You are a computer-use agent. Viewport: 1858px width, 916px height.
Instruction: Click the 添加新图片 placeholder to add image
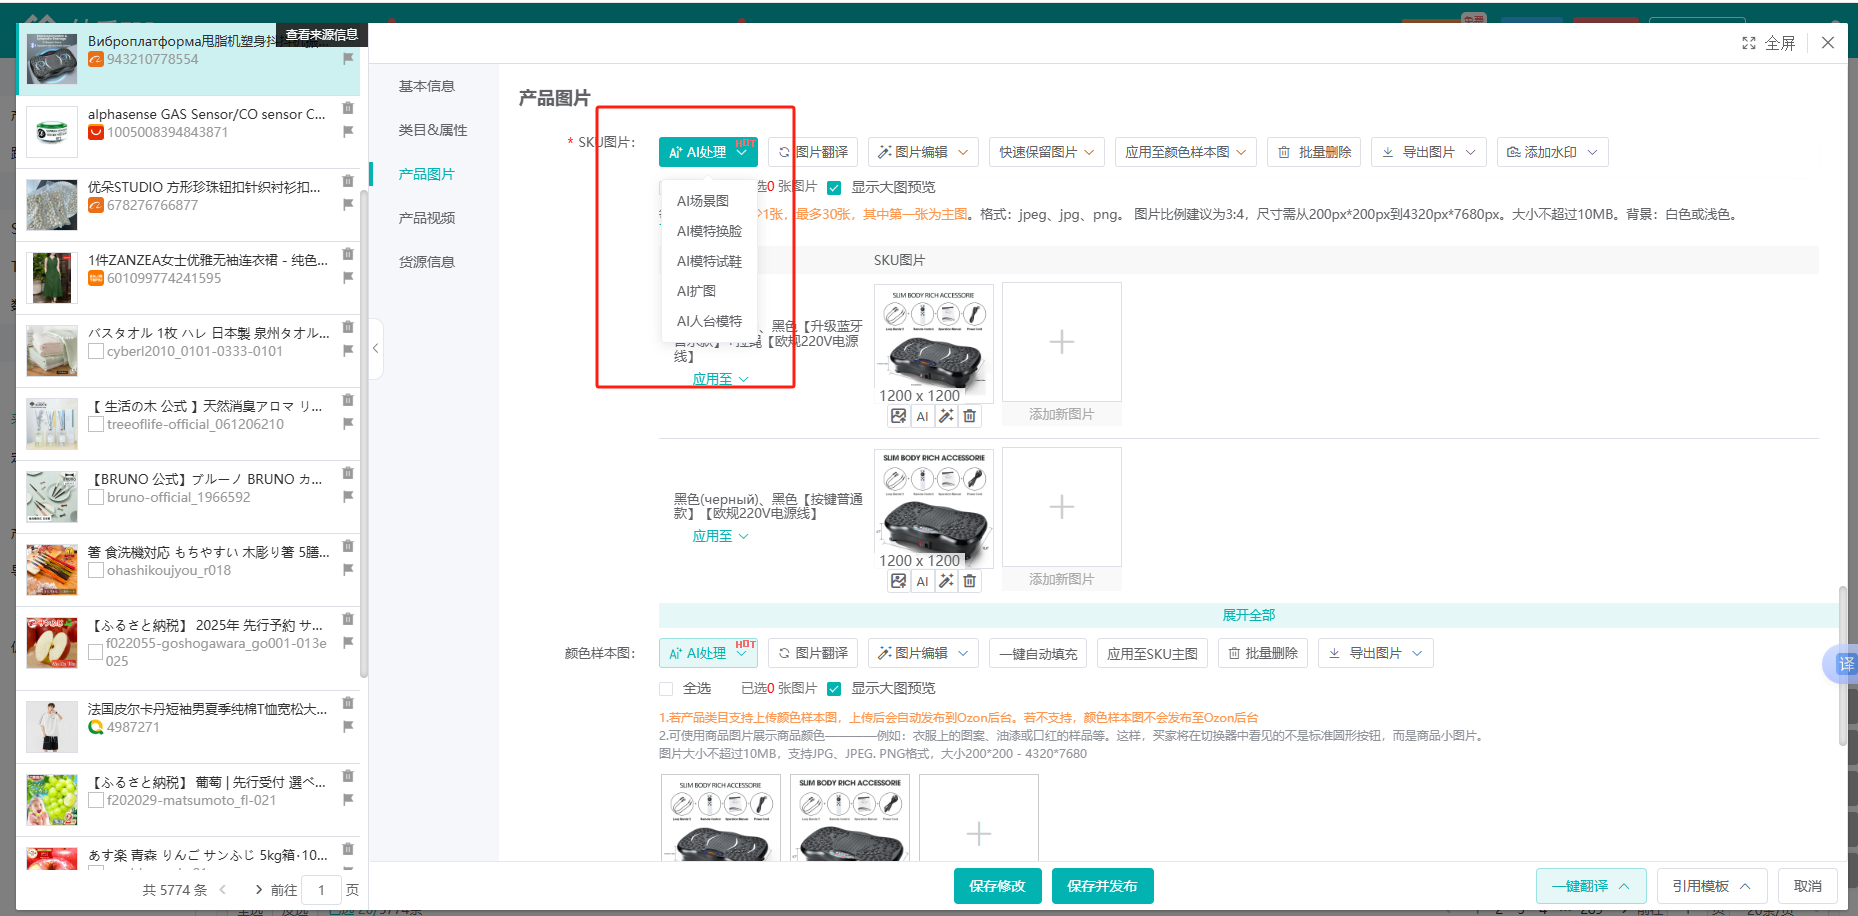point(1061,342)
